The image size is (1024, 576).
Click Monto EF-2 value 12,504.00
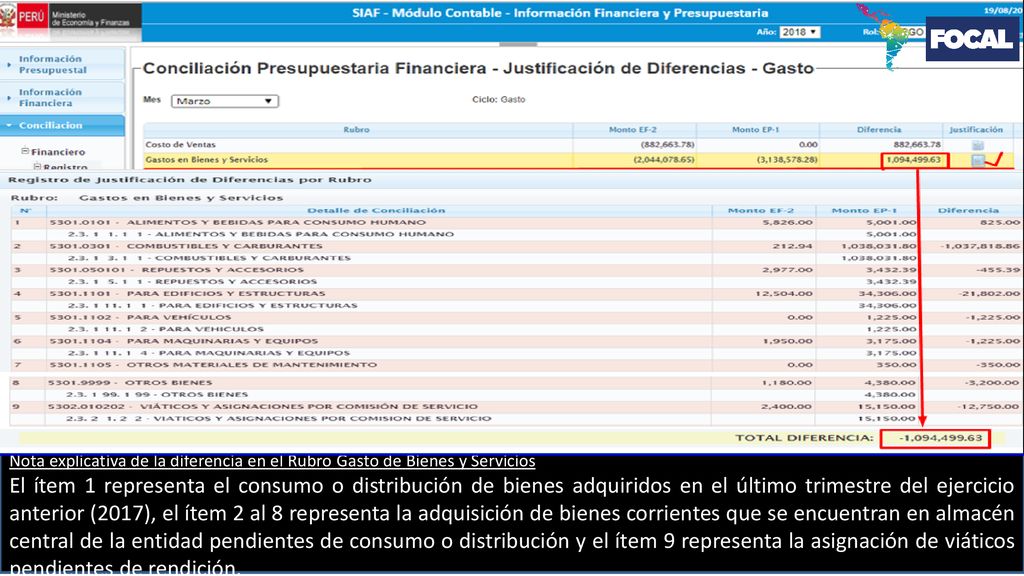click(x=784, y=294)
